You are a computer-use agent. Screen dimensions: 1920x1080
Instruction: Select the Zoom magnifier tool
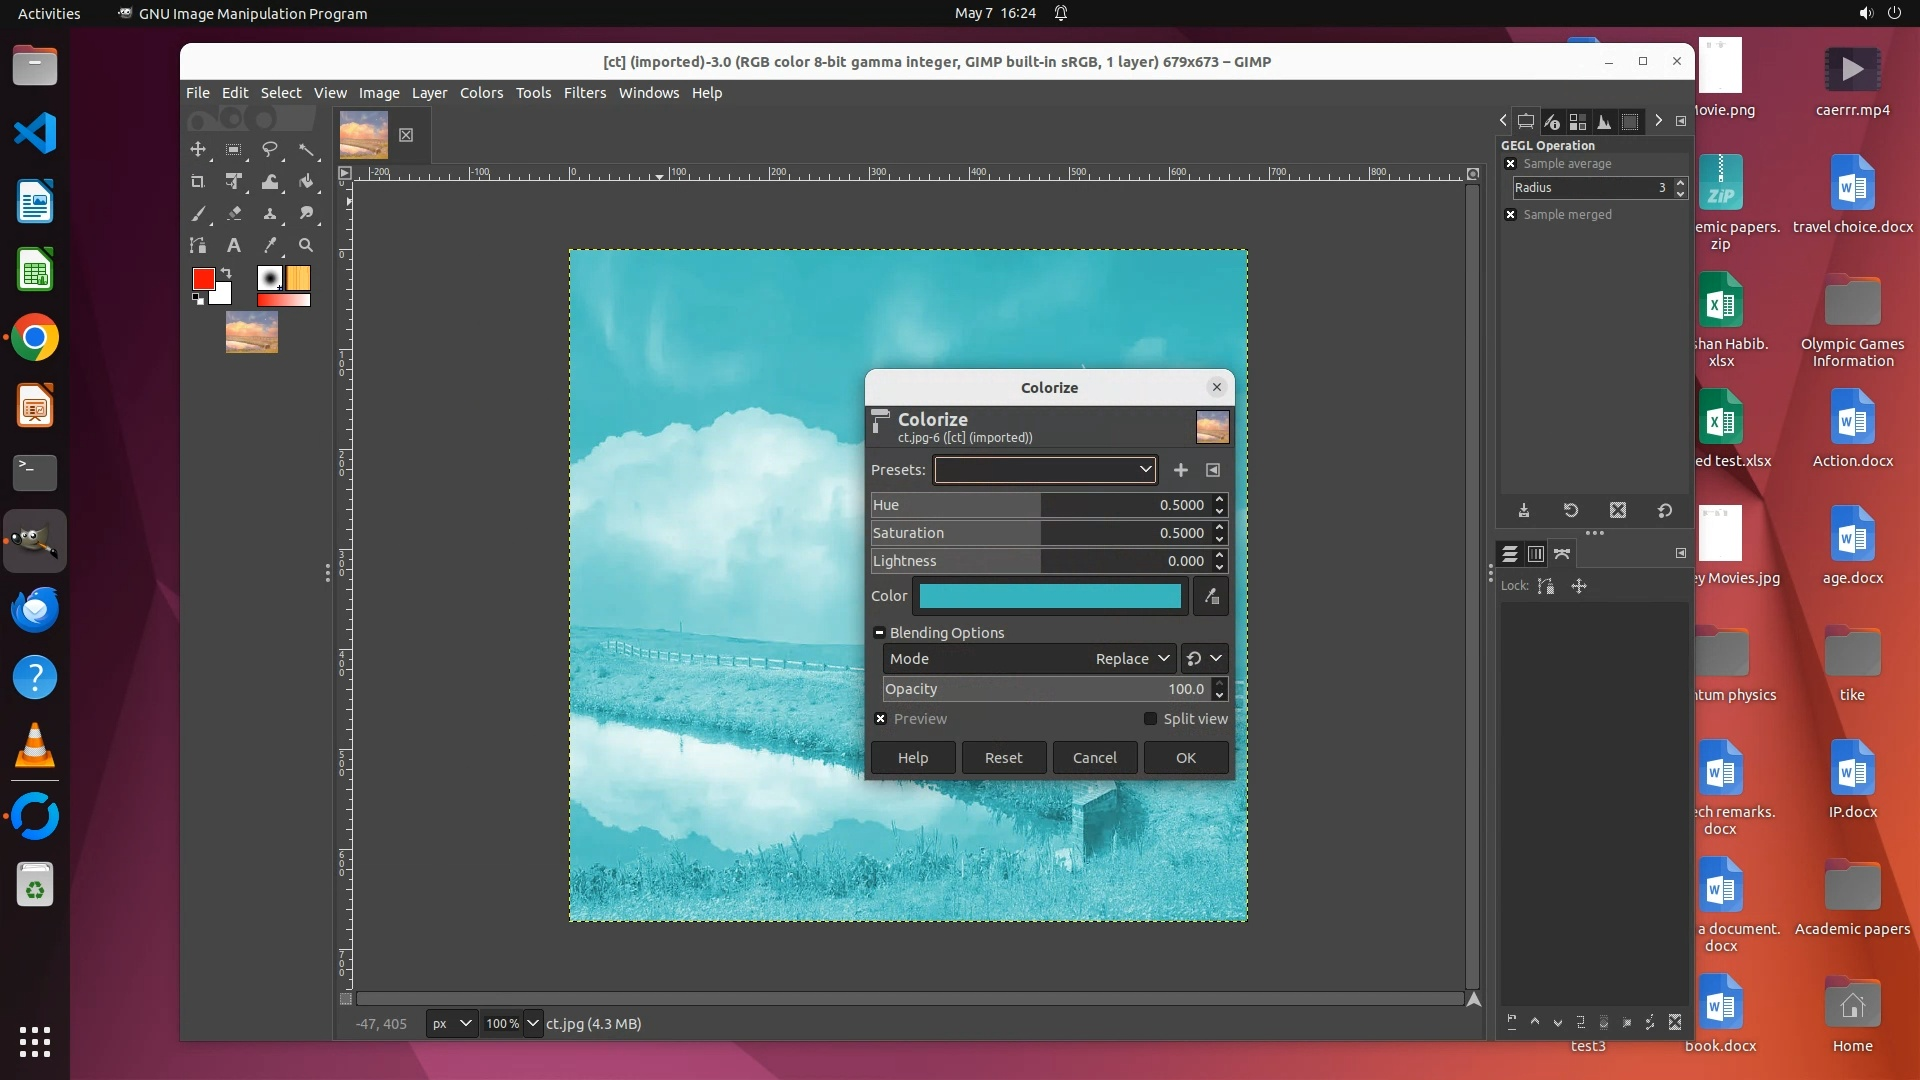tap(306, 245)
